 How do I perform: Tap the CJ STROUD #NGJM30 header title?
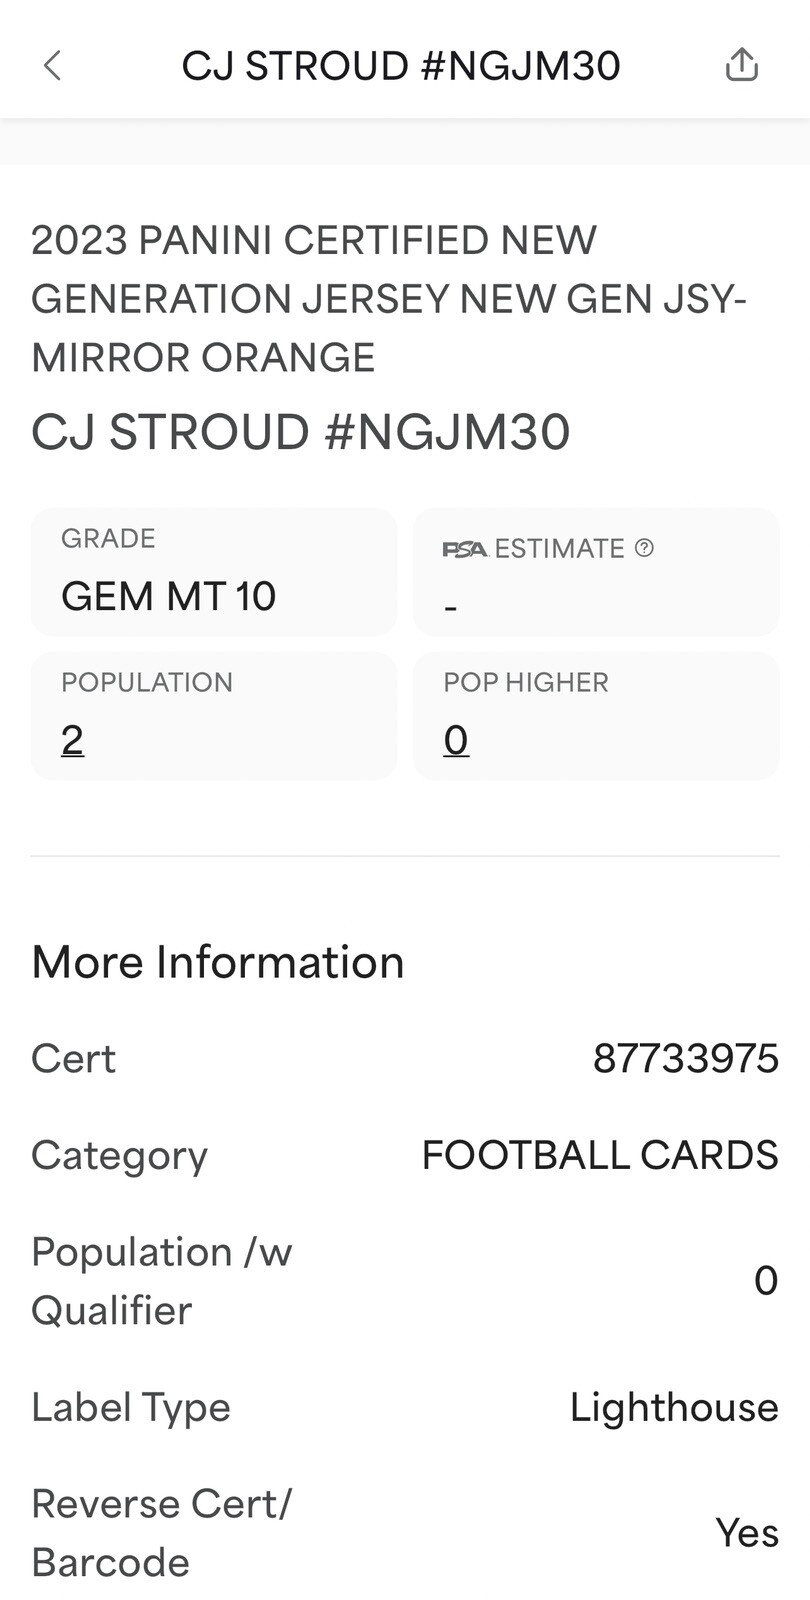401,66
